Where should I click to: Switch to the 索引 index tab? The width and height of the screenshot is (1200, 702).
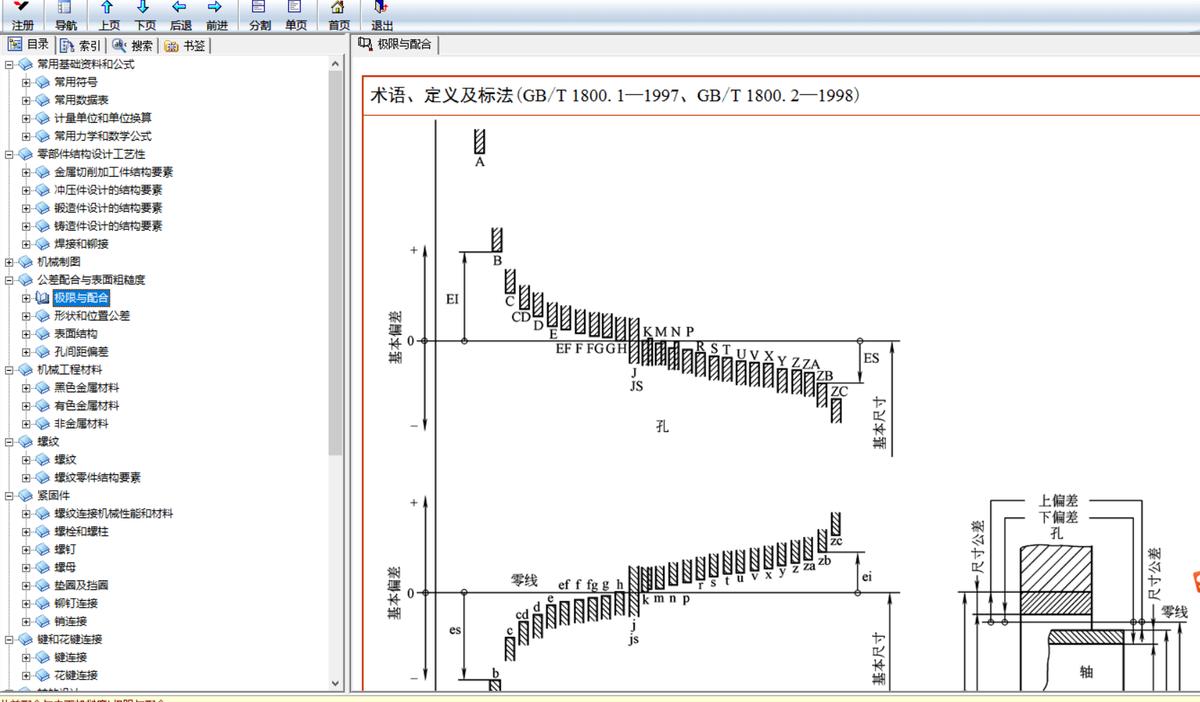pyautogui.click(x=80, y=45)
